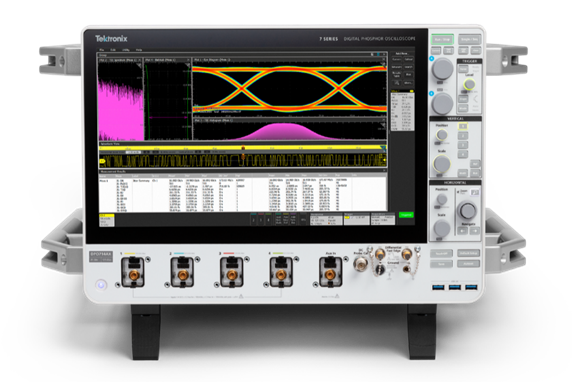Toggle the horizontal Zoom button
The width and height of the screenshot is (572, 382).
coord(475,192)
